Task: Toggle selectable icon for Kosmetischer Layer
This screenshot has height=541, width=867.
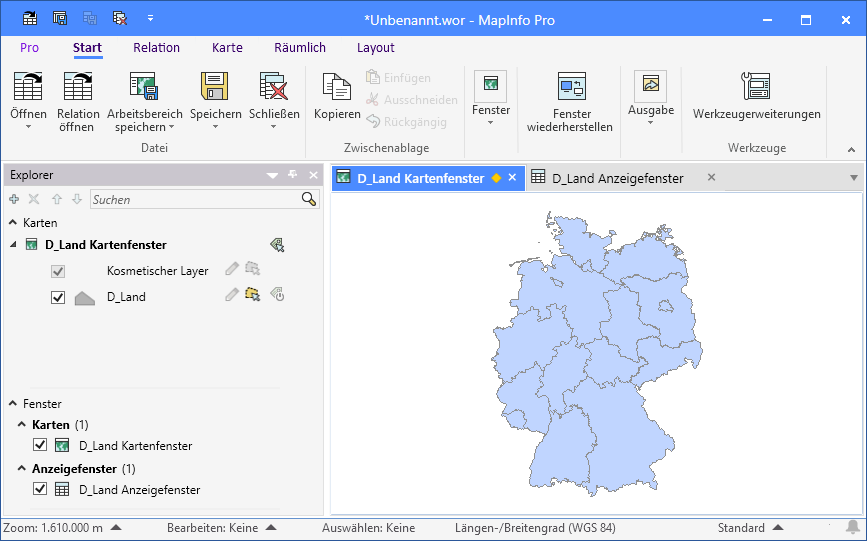Action: point(253,269)
